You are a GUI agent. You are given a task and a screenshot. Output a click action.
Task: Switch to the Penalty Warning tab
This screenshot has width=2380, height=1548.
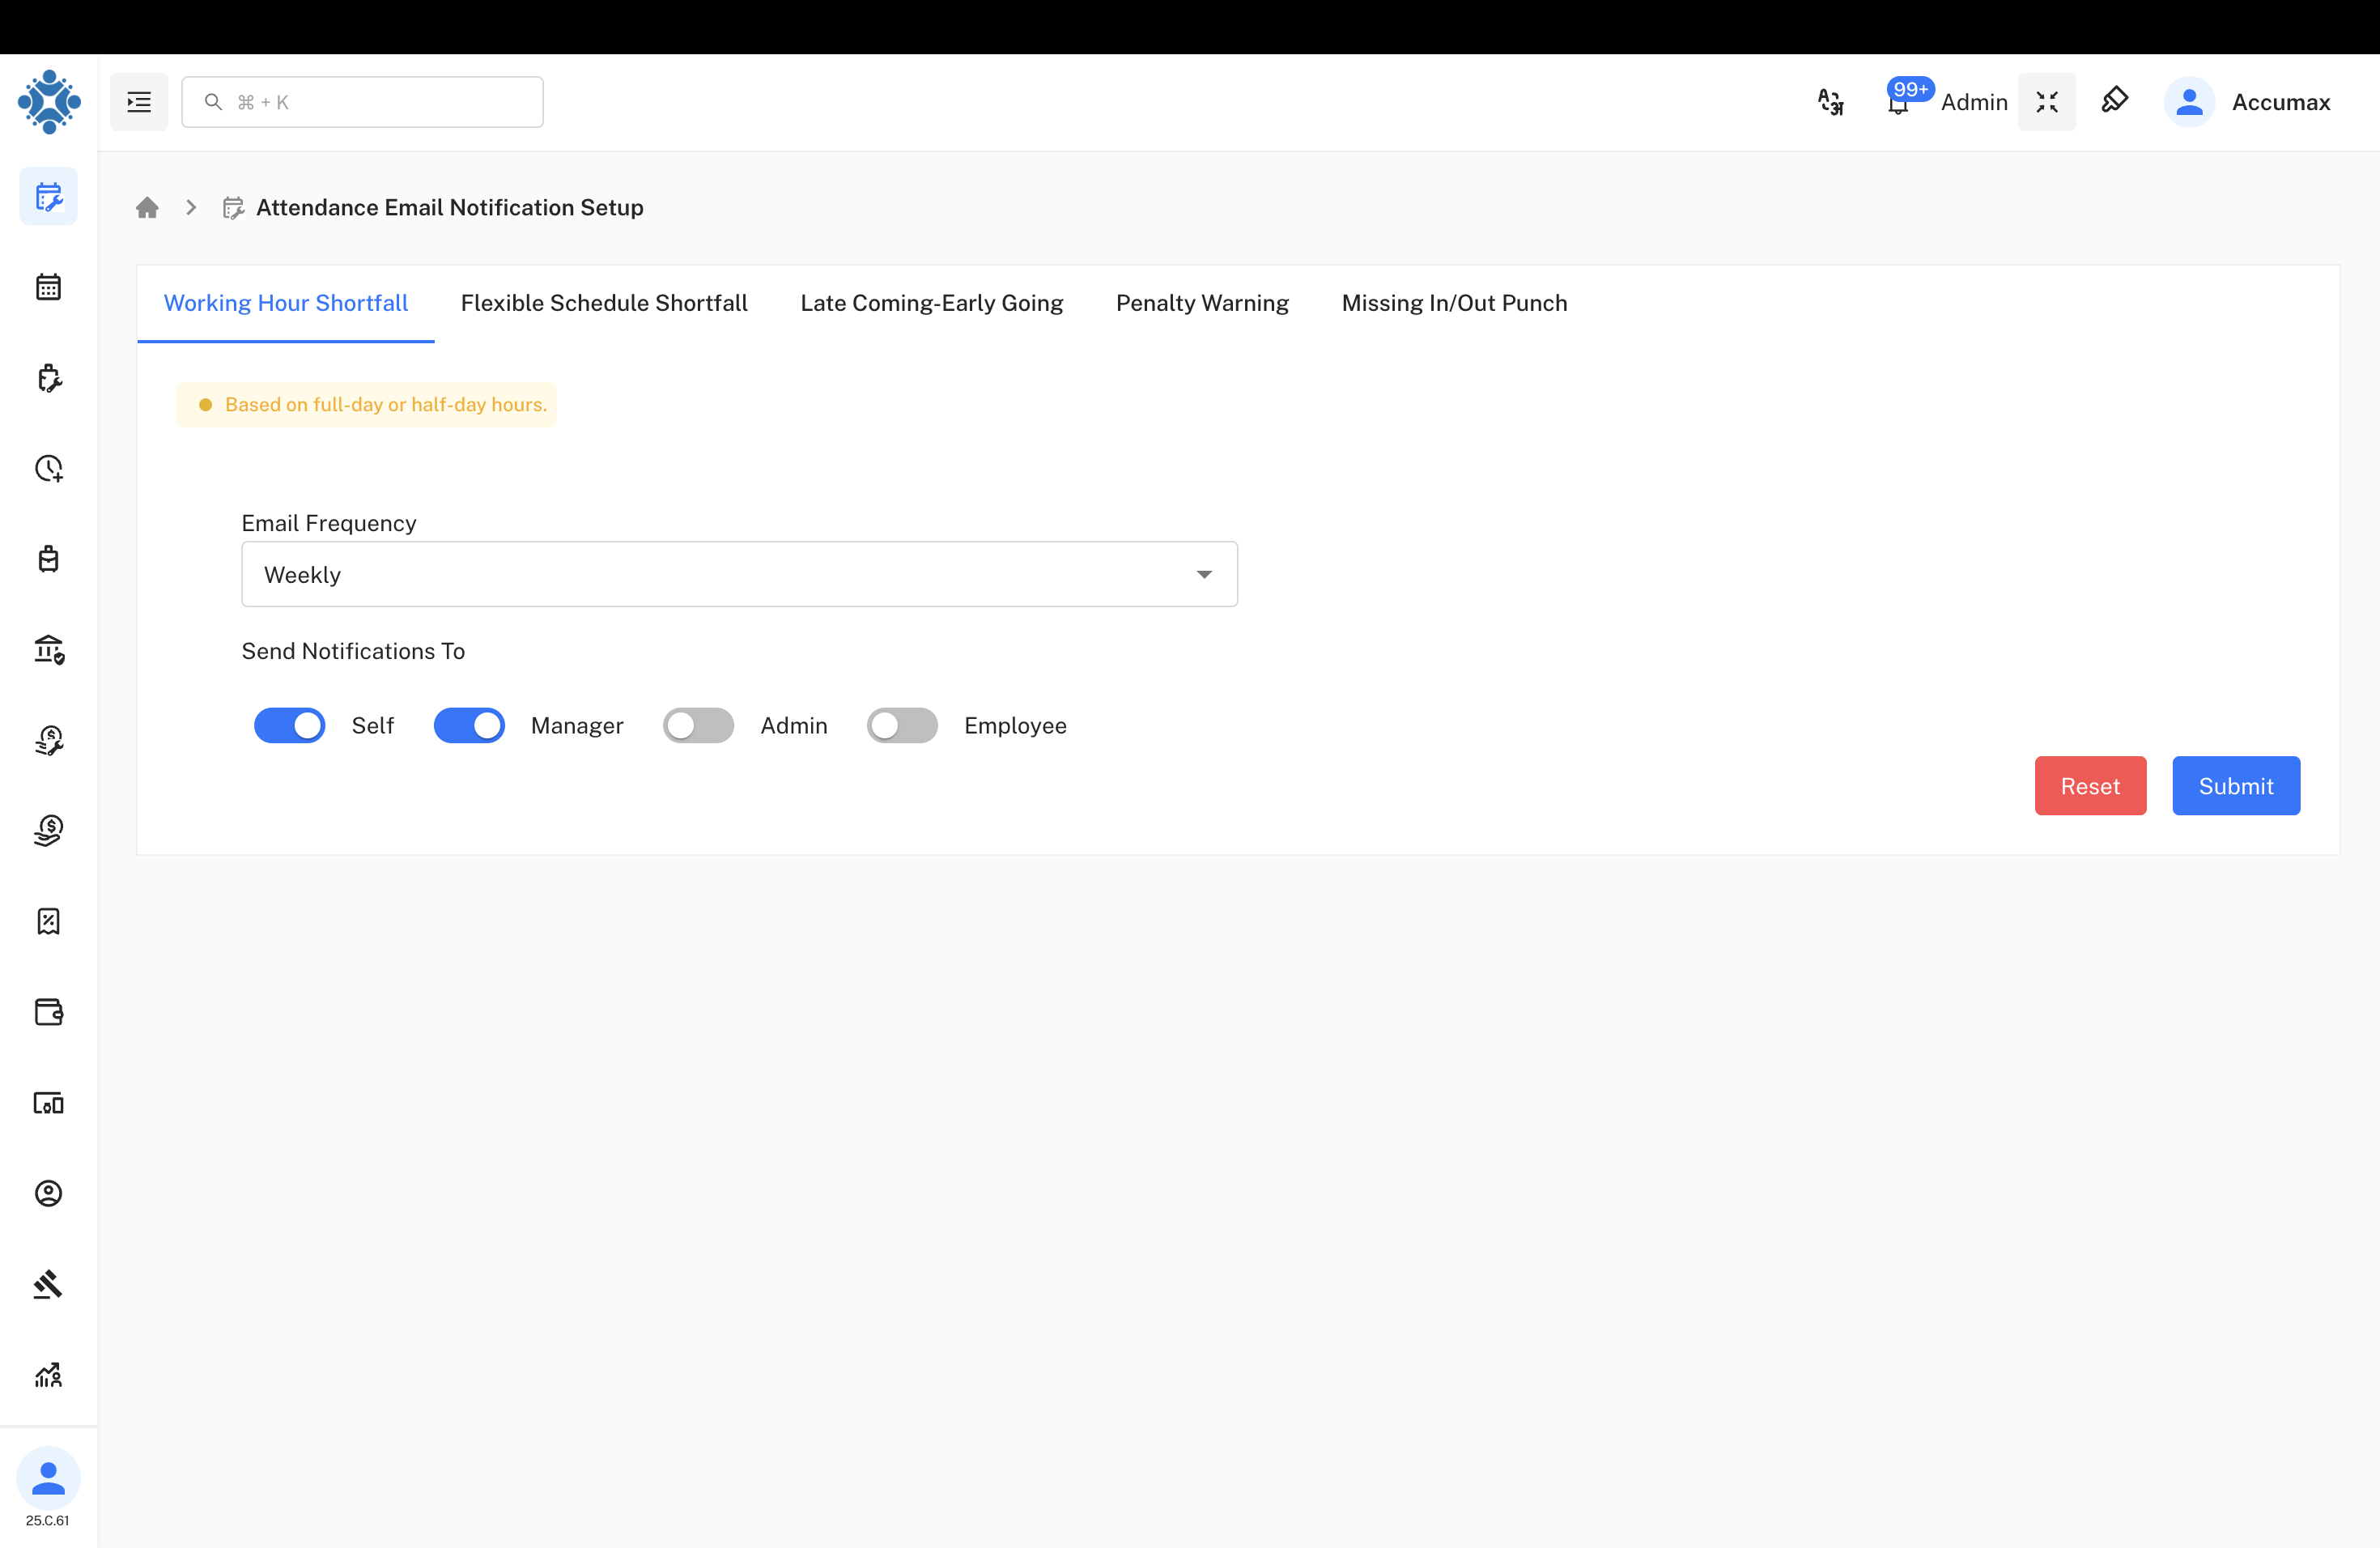pyautogui.click(x=1202, y=303)
